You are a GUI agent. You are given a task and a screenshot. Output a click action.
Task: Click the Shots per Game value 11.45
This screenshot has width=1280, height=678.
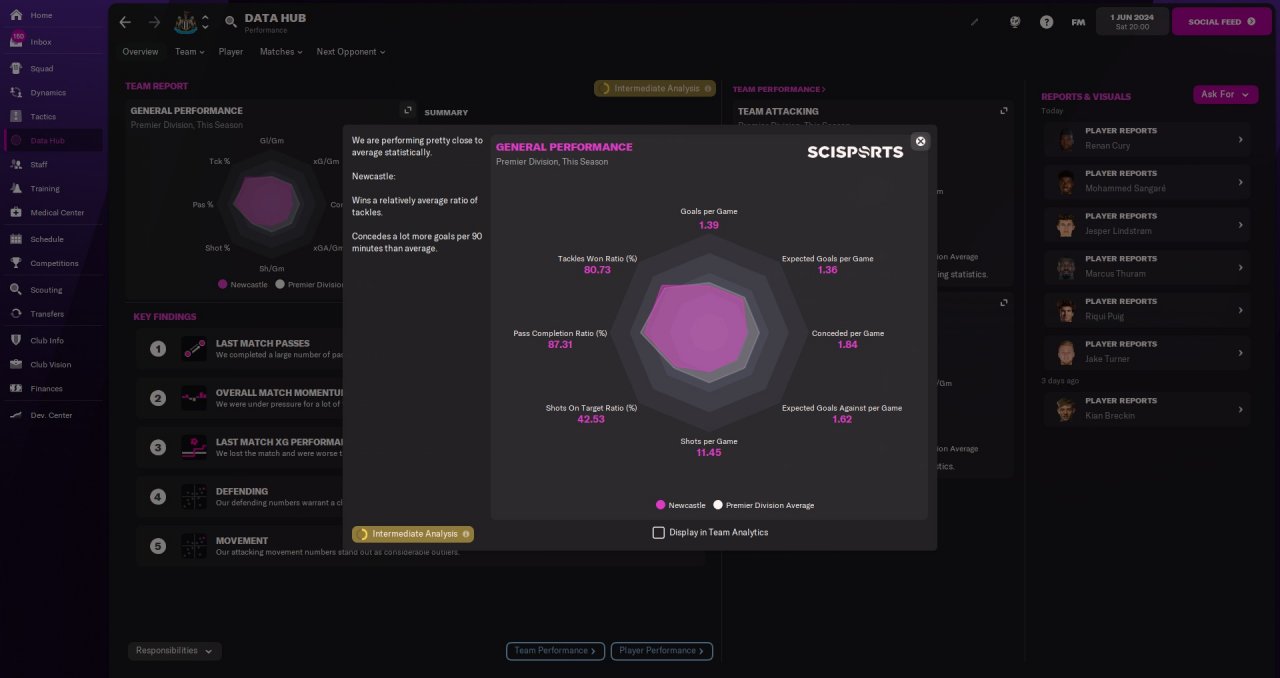tap(709, 453)
